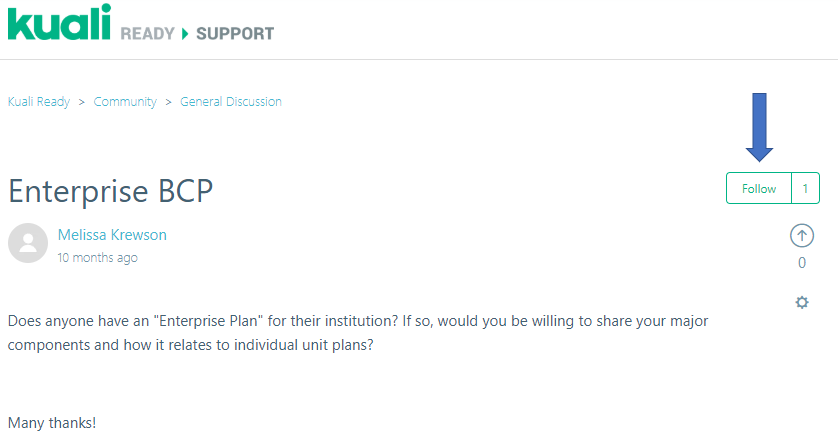Click the follower count number 1
Image resolution: width=838 pixels, height=436 pixels.
tap(805, 188)
